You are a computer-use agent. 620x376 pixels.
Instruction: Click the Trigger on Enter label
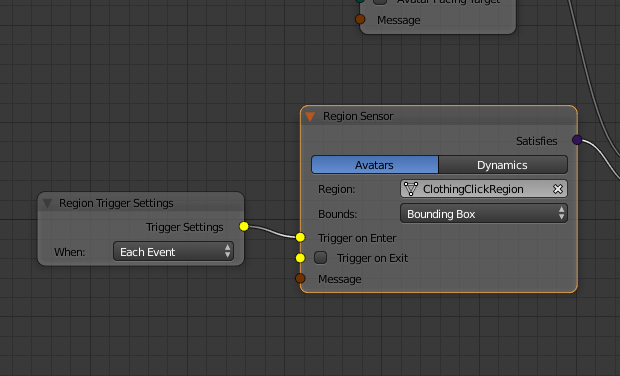tap(357, 238)
